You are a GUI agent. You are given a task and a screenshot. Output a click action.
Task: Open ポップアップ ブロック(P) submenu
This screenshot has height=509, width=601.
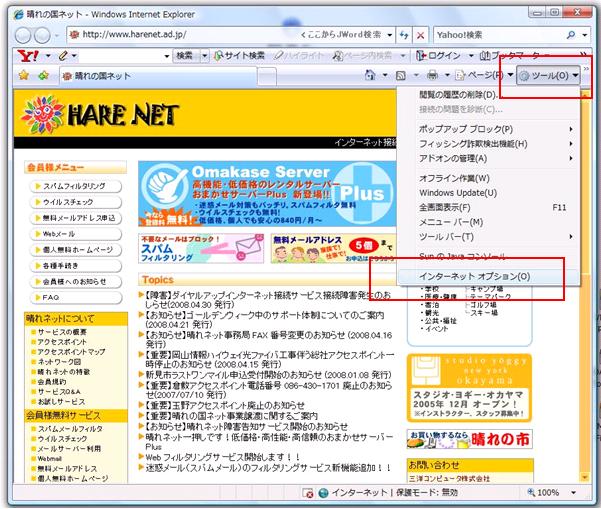click(x=488, y=129)
